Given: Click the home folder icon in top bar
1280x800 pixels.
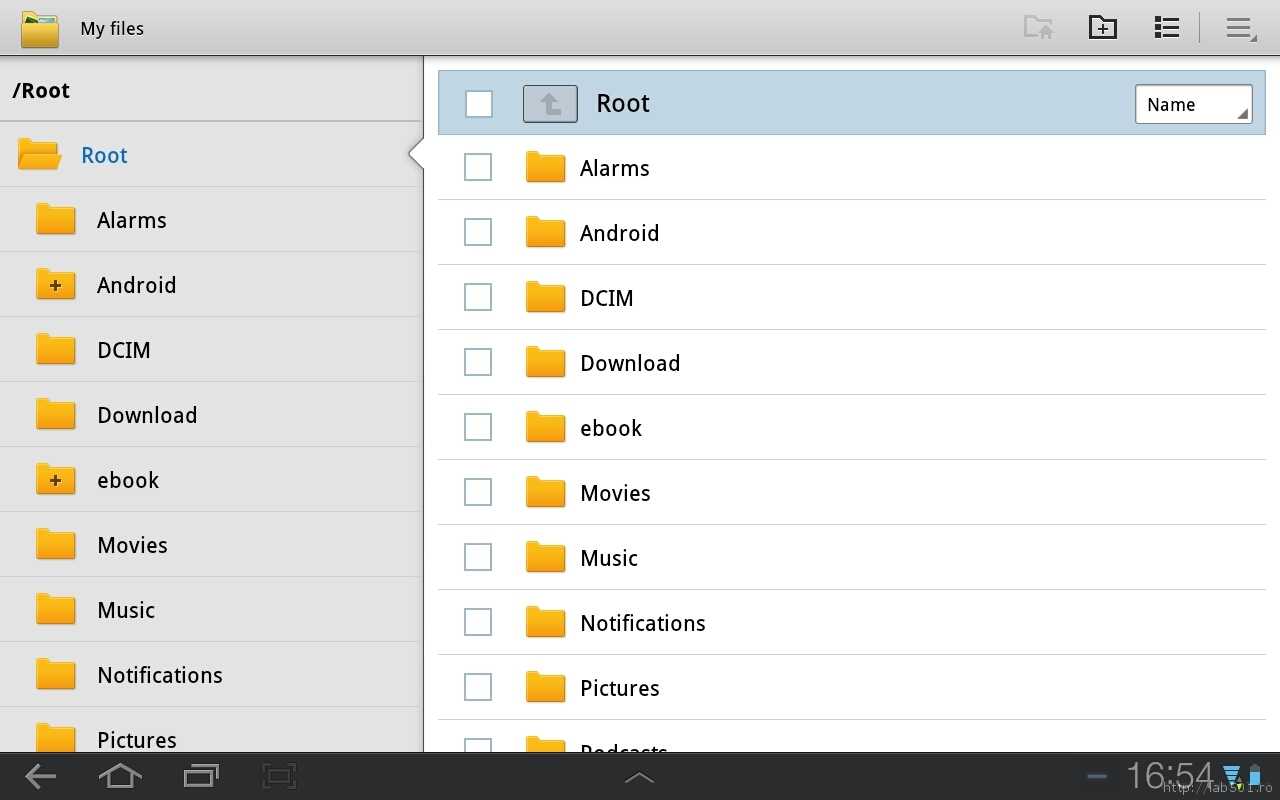Looking at the screenshot, I should pos(1038,28).
